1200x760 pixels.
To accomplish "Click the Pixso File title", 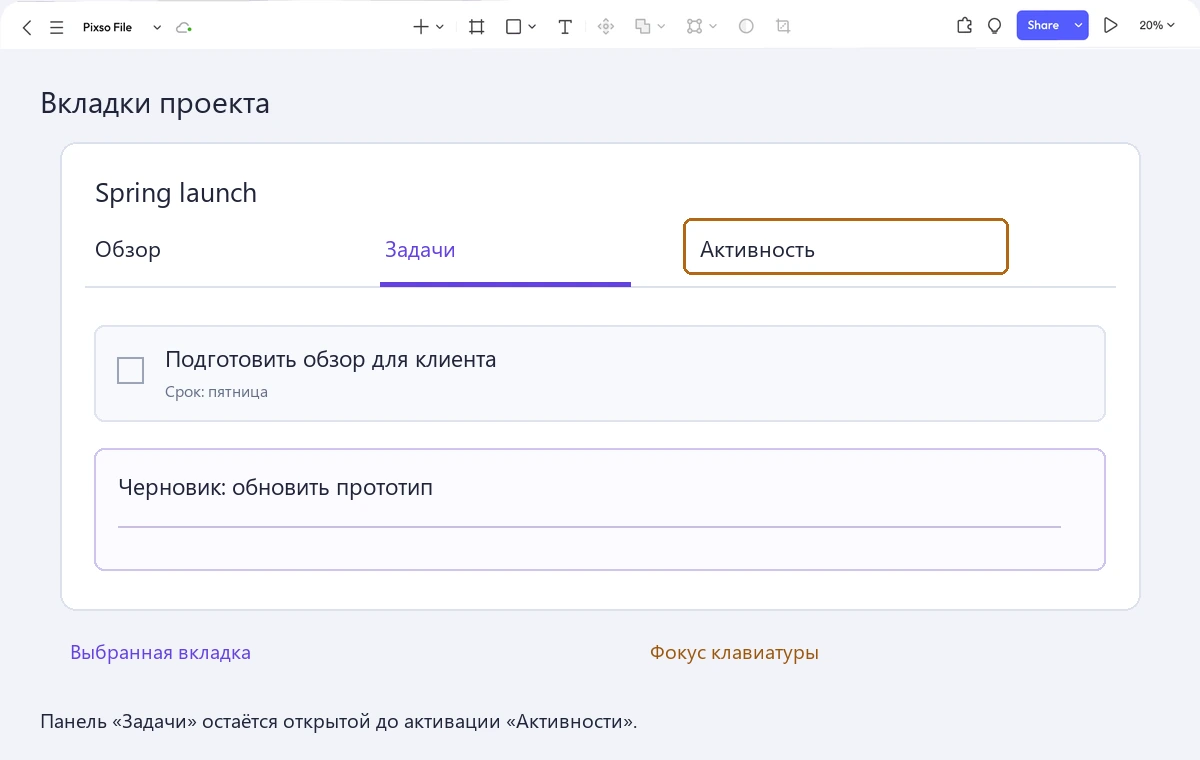I will [x=107, y=27].
